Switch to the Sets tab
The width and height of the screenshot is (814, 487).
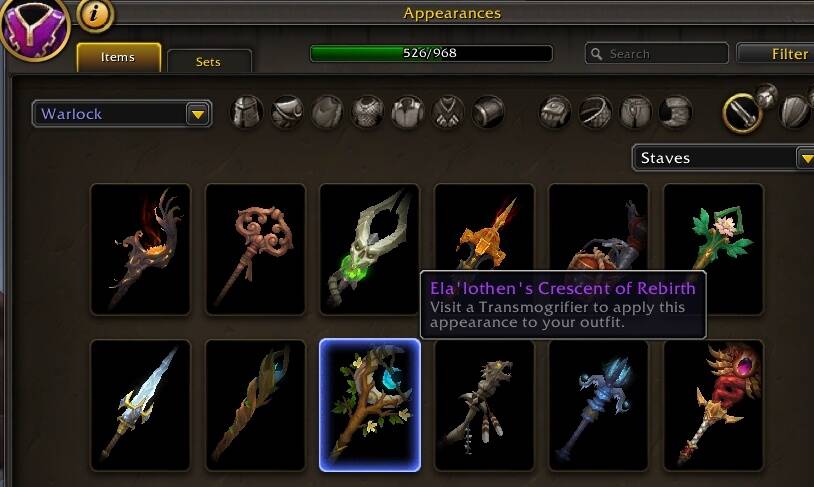(209, 61)
